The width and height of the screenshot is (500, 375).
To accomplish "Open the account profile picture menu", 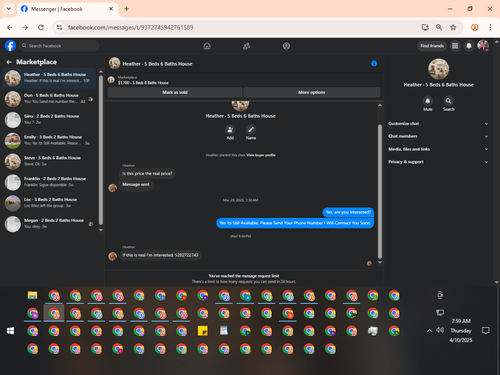I will click(x=483, y=46).
